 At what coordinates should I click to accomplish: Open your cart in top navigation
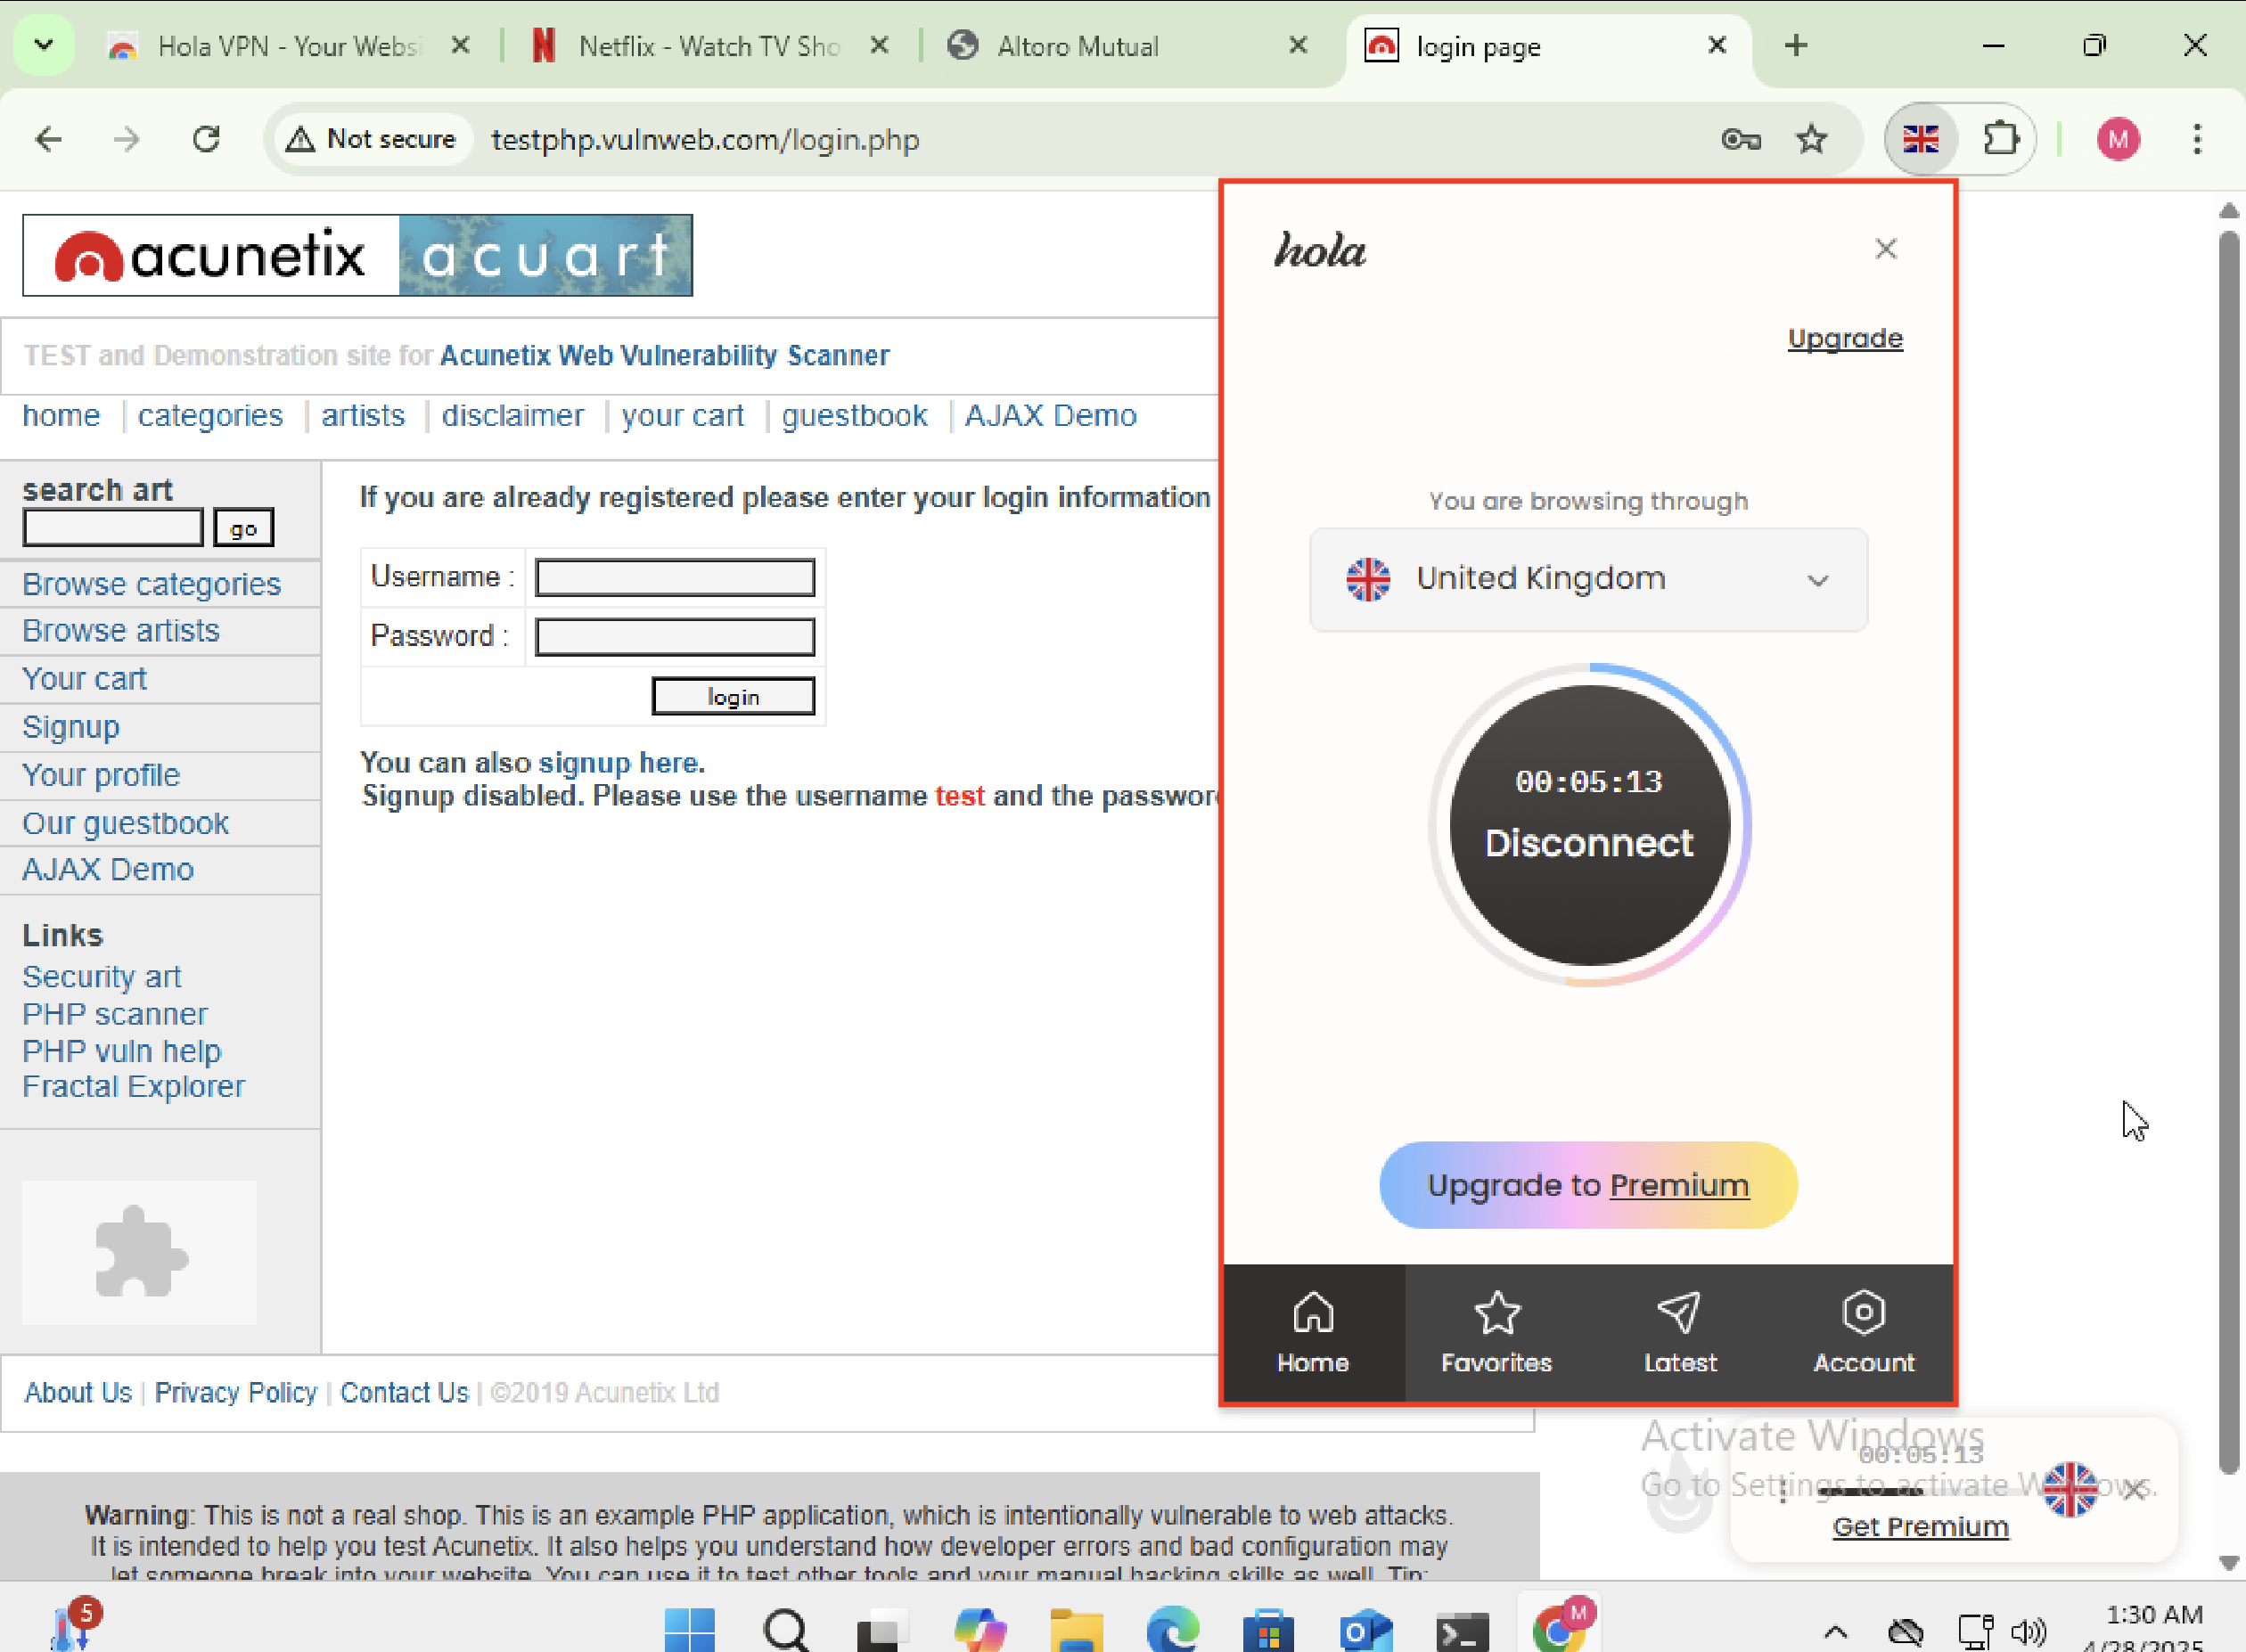click(682, 416)
